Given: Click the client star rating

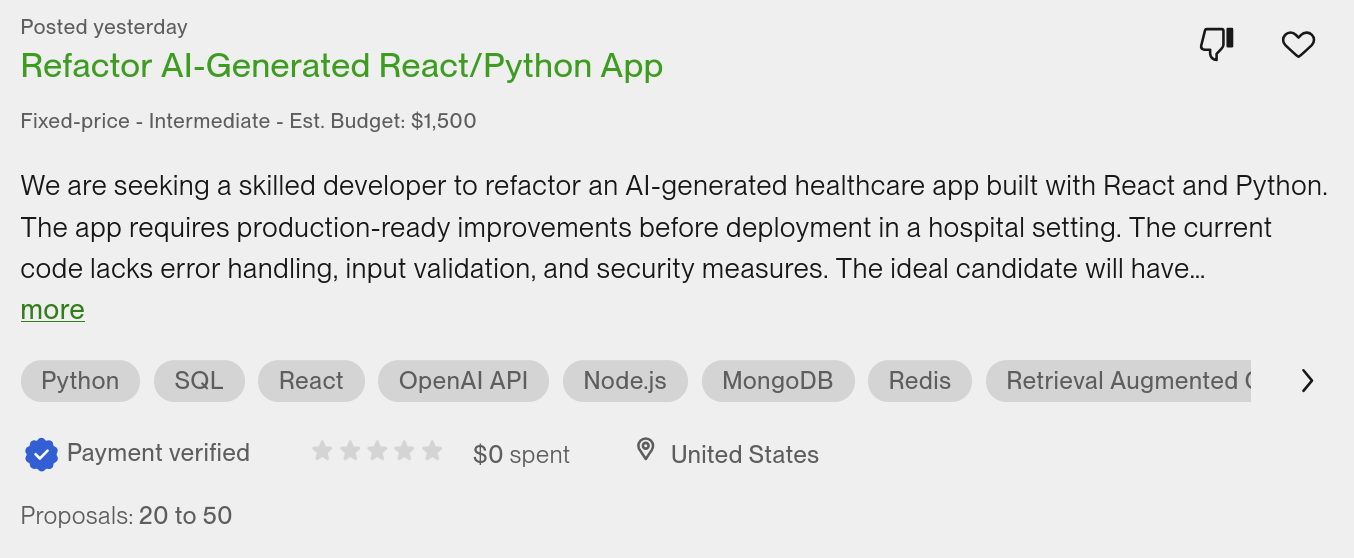Looking at the screenshot, I should tap(377, 452).
